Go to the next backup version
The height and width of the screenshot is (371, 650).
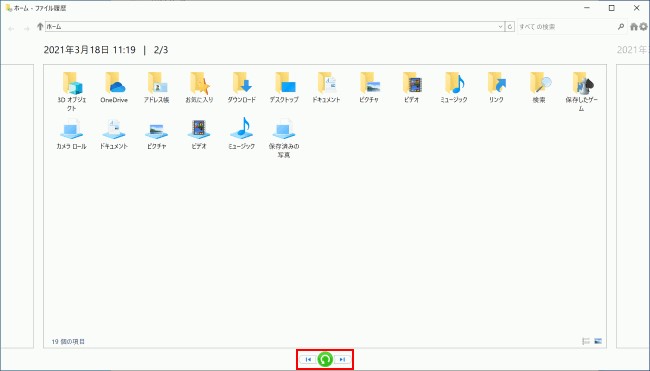342,359
